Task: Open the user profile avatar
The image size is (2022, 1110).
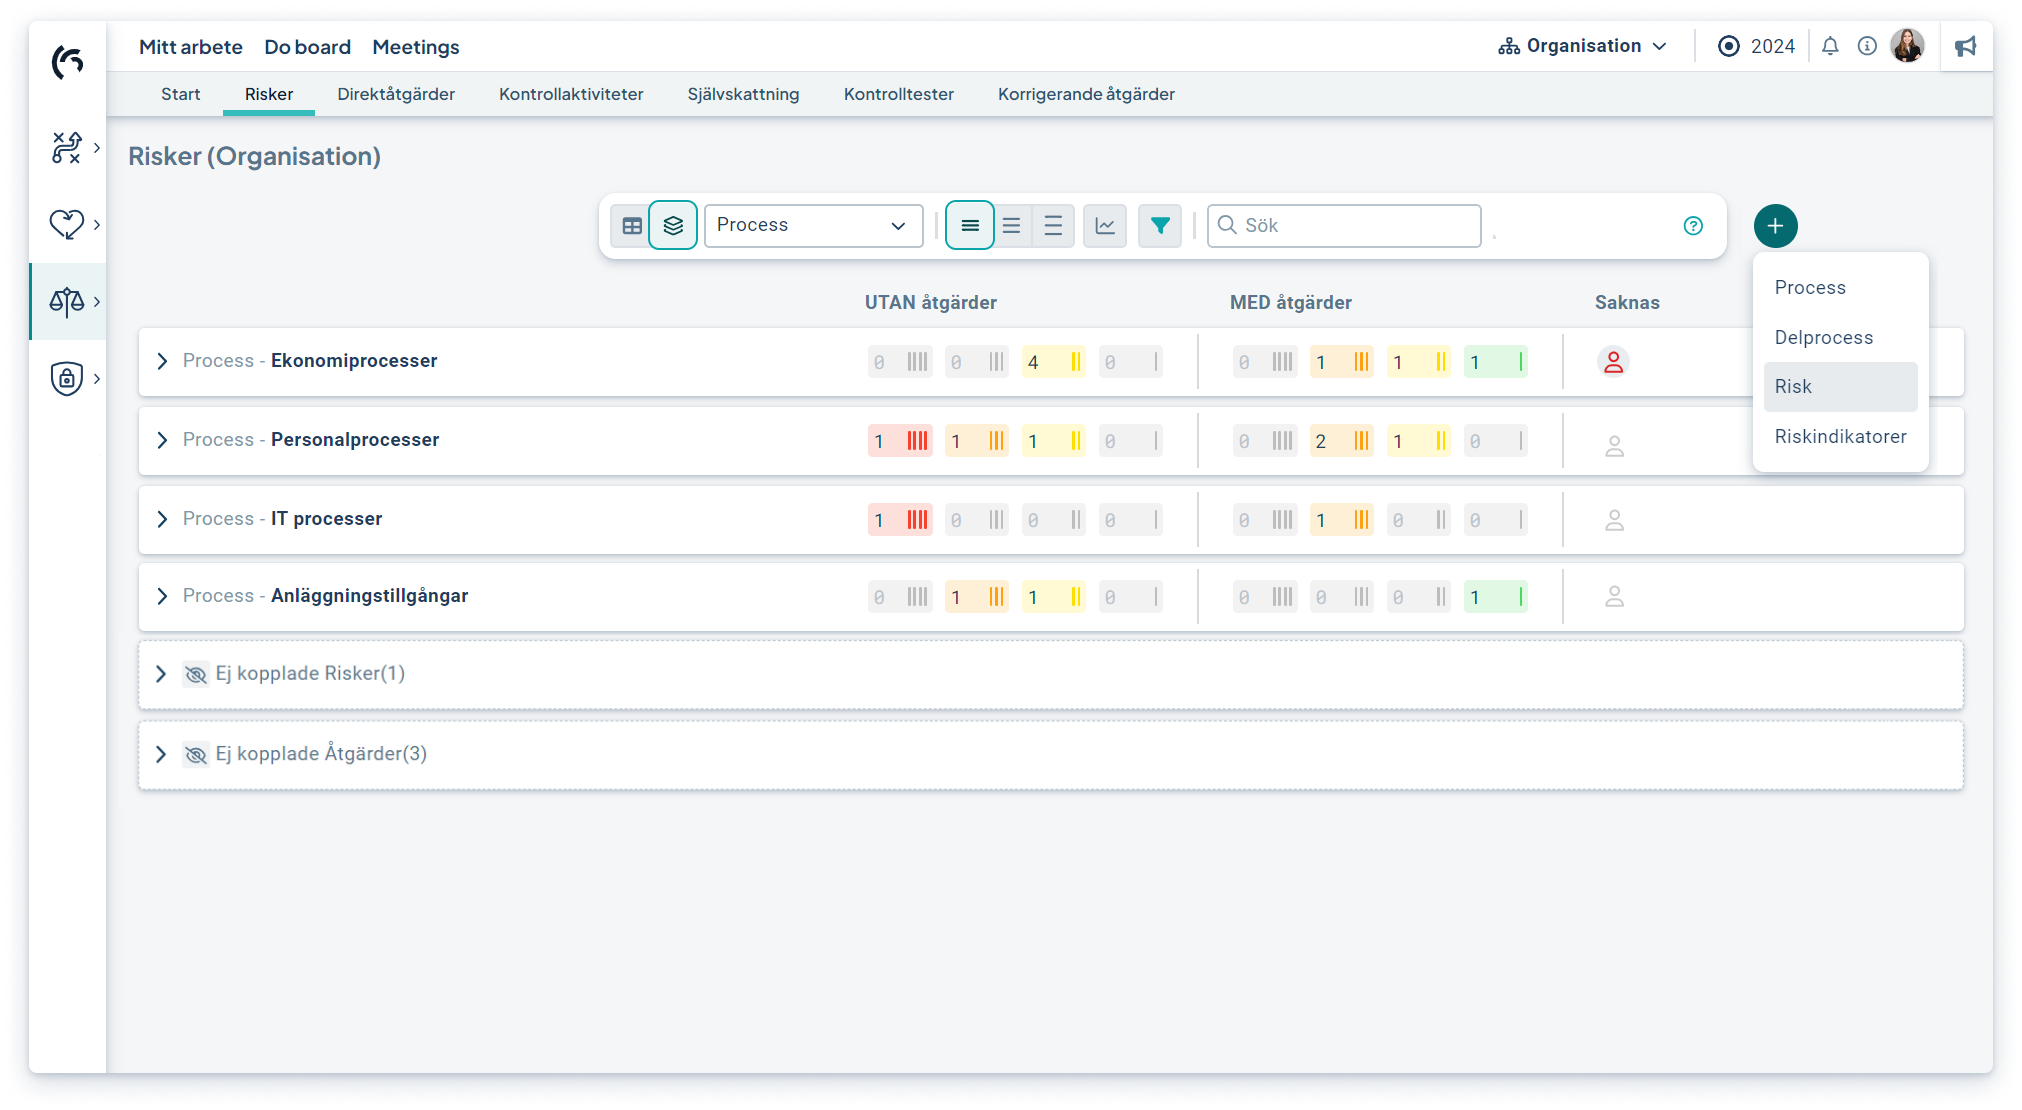Action: (x=1908, y=46)
